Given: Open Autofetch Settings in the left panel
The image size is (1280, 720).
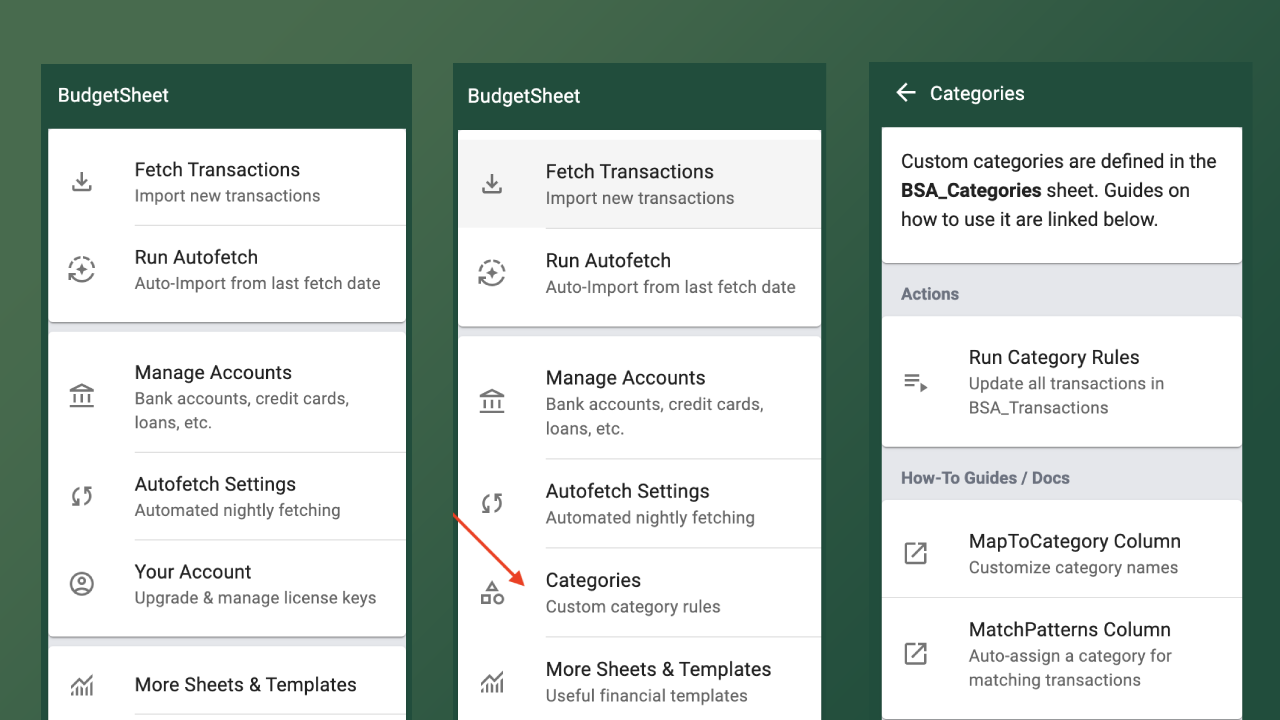Looking at the screenshot, I should (x=227, y=496).
